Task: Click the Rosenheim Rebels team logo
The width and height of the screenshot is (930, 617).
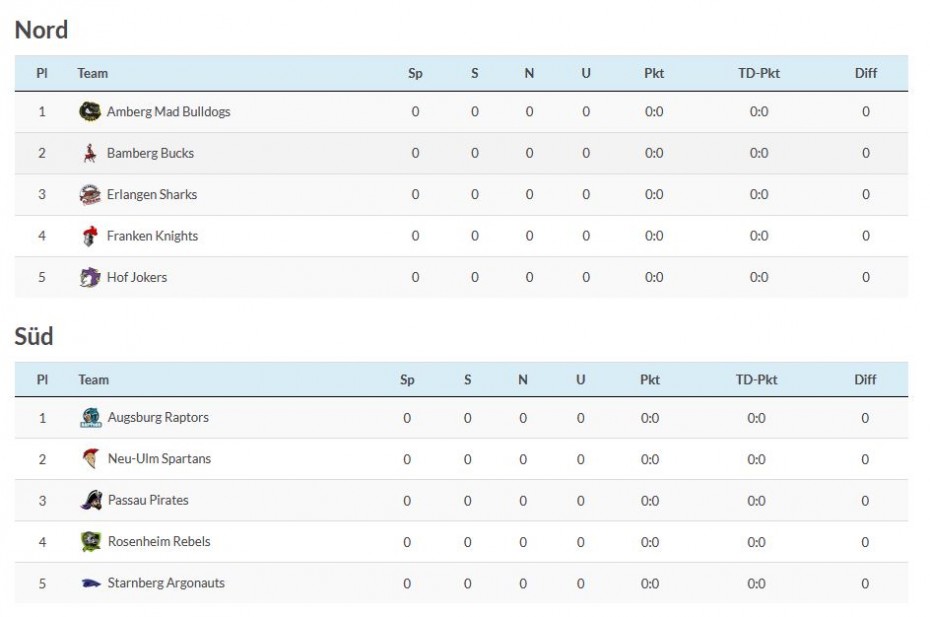Action: click(91, 542)
